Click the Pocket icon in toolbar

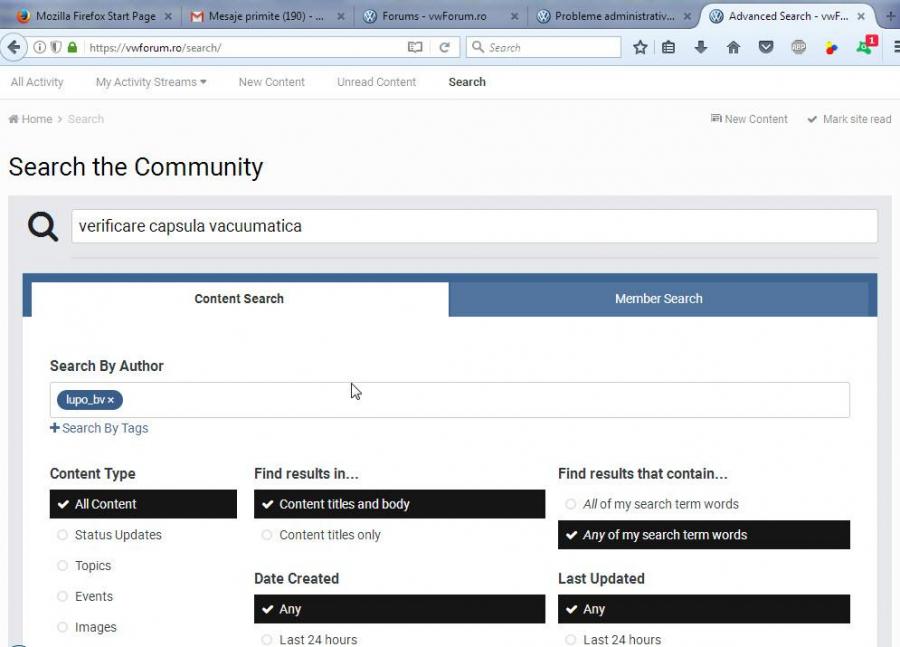click(766, 47)
